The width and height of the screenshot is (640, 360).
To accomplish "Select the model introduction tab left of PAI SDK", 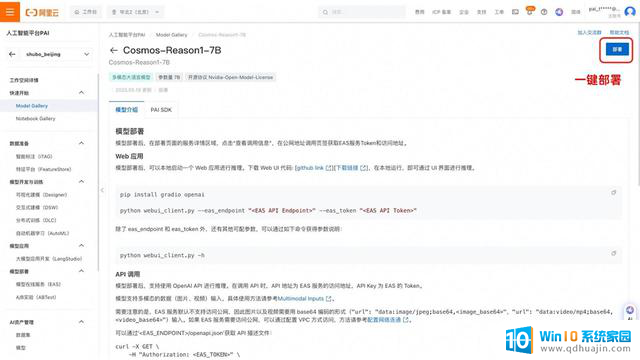I will click(127, 110).
